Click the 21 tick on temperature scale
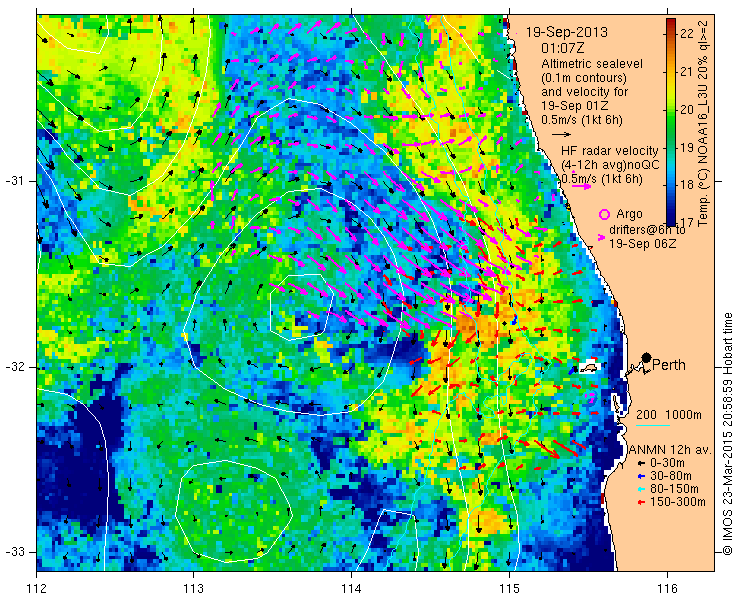 pyautogui.click(x=687, y=72)
